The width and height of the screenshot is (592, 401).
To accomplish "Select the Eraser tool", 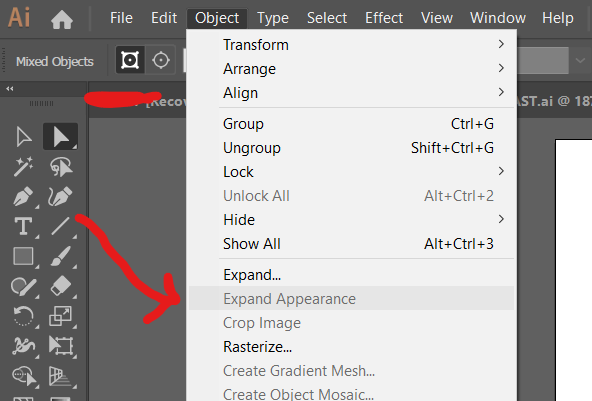I will click(60, 286).
